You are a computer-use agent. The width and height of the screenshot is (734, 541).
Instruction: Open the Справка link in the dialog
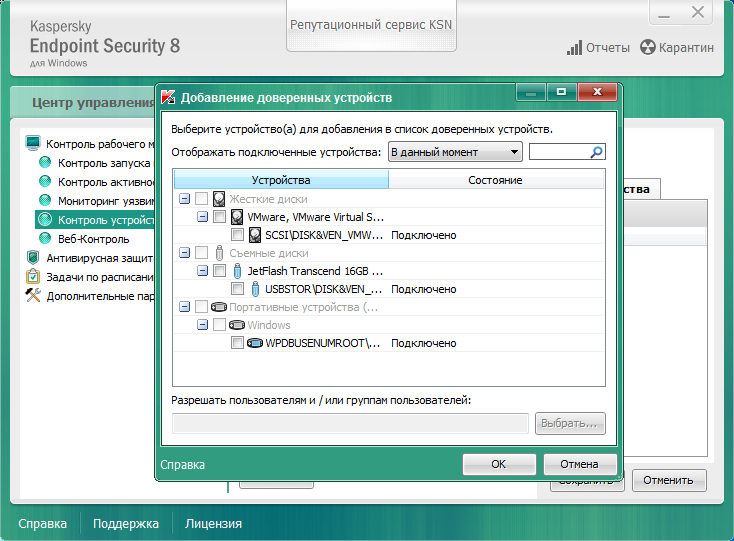coord(183,465)
